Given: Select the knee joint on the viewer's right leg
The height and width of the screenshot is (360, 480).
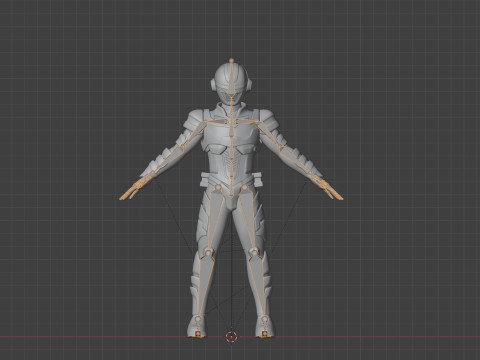Looking at the screenshot, I should (x=254, y=252).
